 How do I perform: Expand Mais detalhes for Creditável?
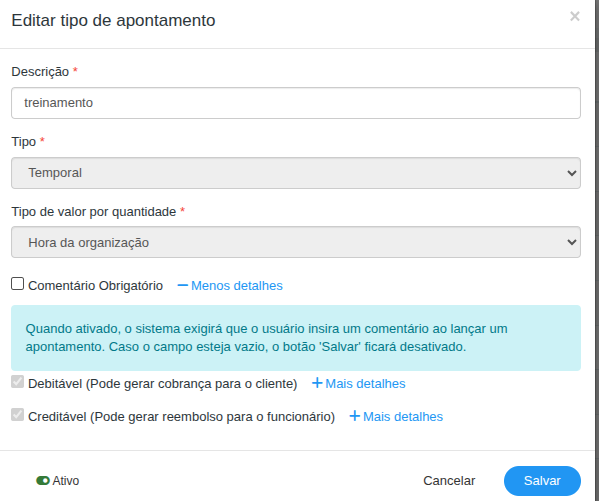tap(396, 416)
